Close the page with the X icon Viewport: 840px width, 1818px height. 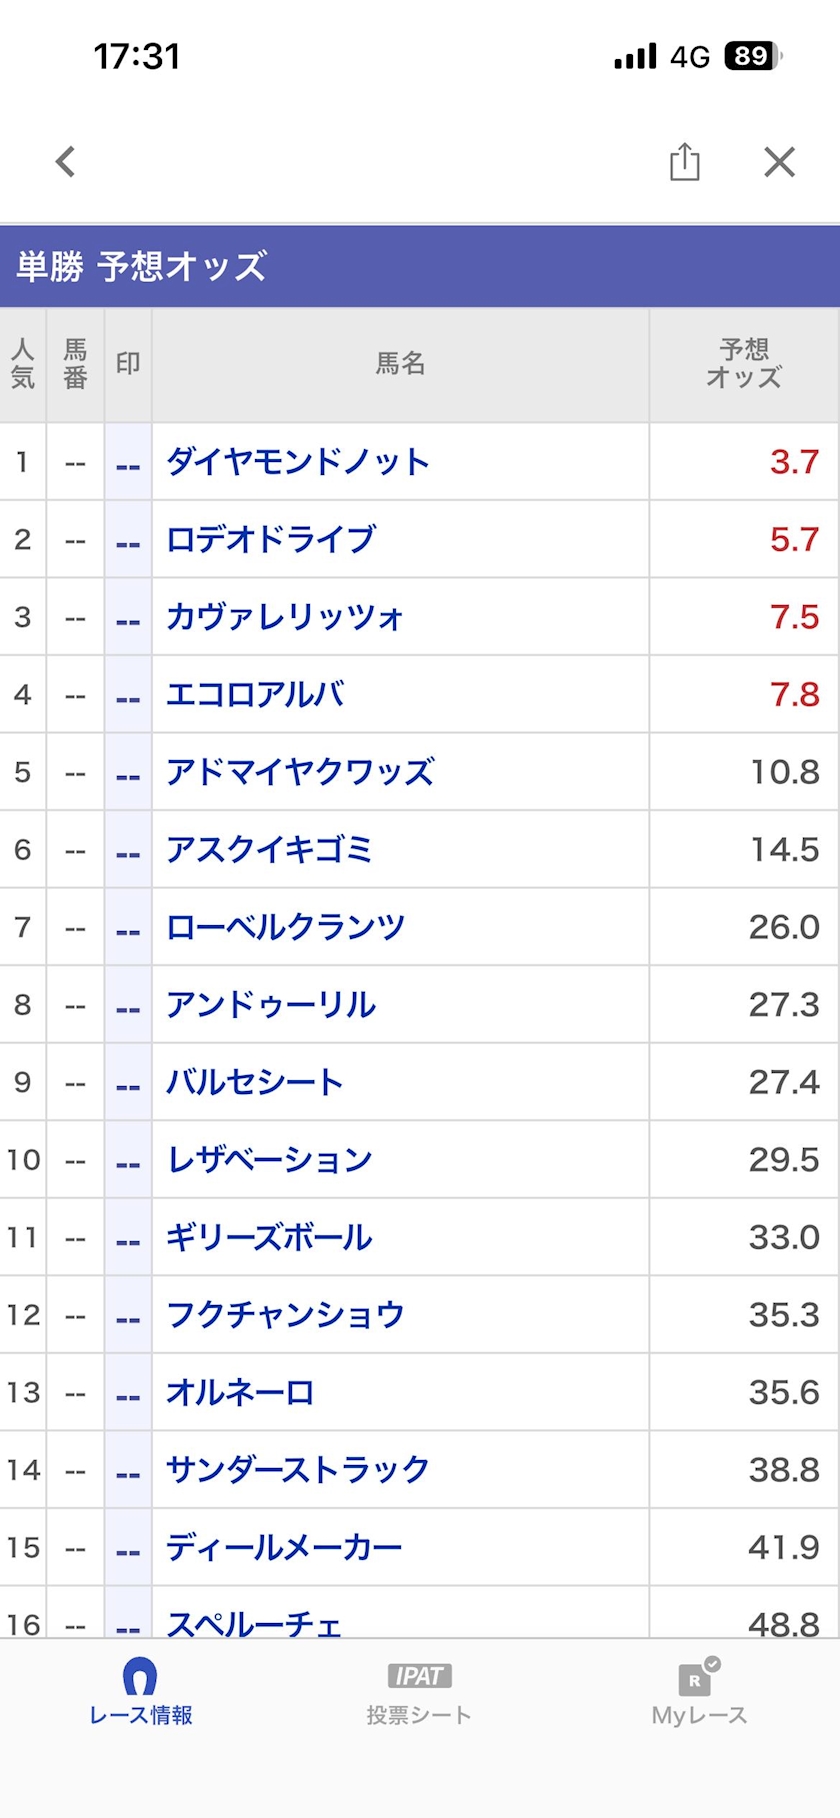(x=779, y=161)
